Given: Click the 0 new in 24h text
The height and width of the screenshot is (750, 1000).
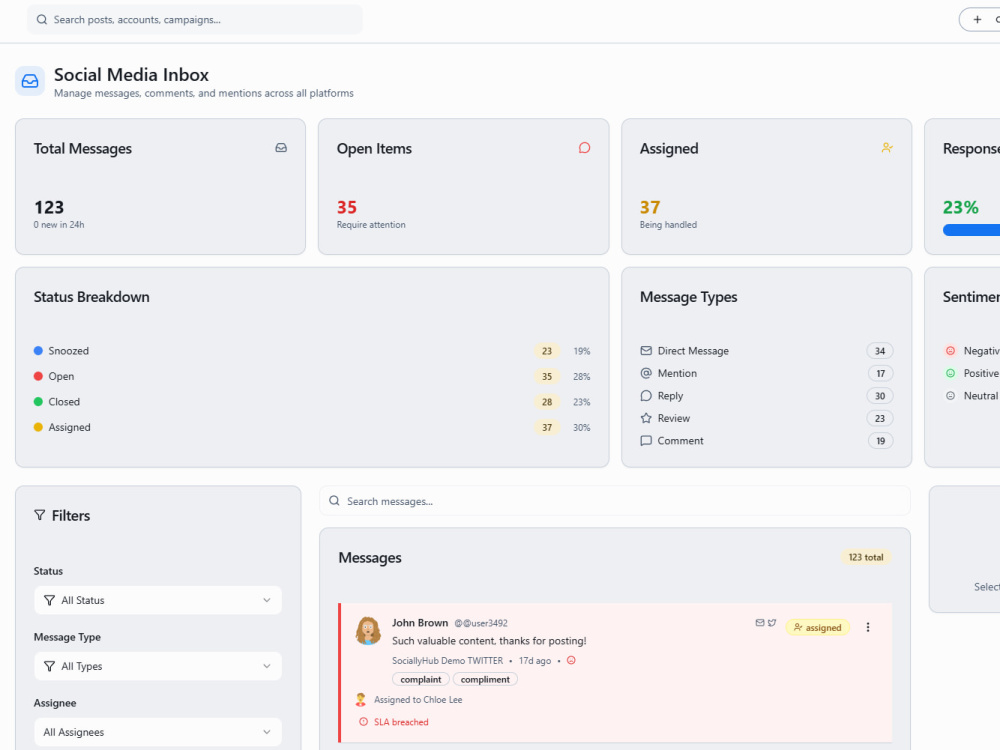Looking at the screenshot, I should coord(59,224).
